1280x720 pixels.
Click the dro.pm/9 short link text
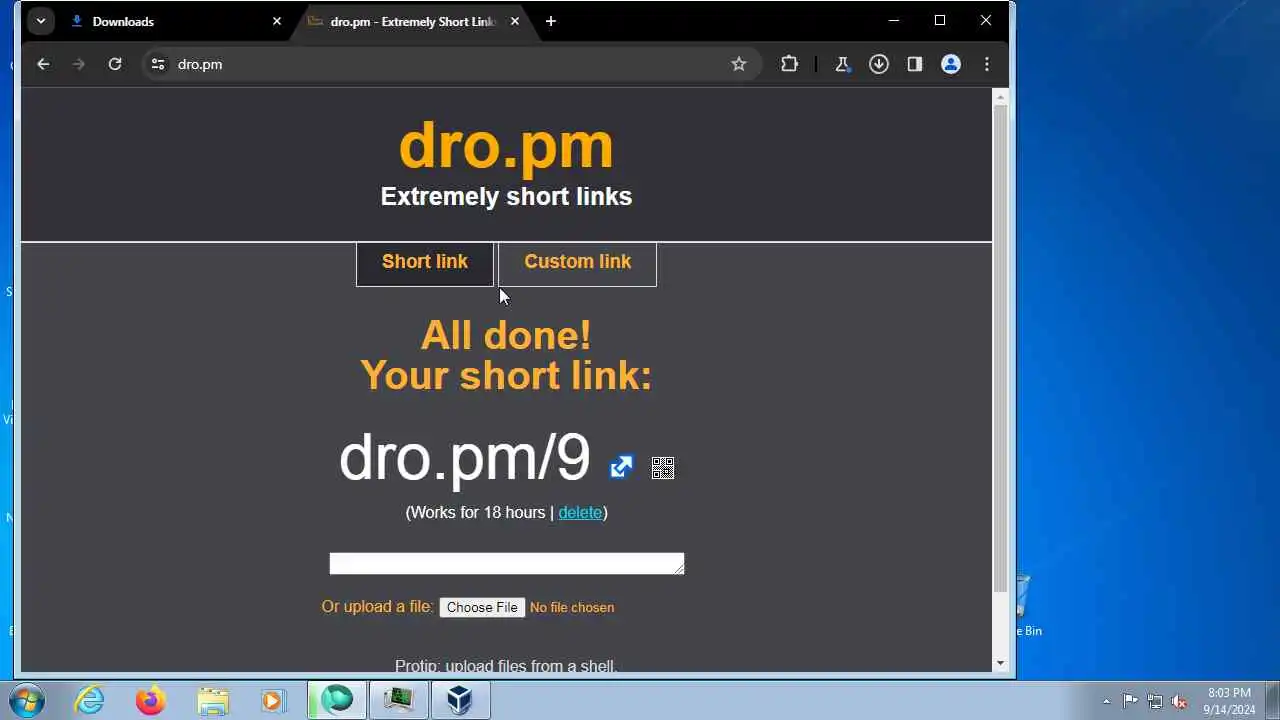pos(465,458)
